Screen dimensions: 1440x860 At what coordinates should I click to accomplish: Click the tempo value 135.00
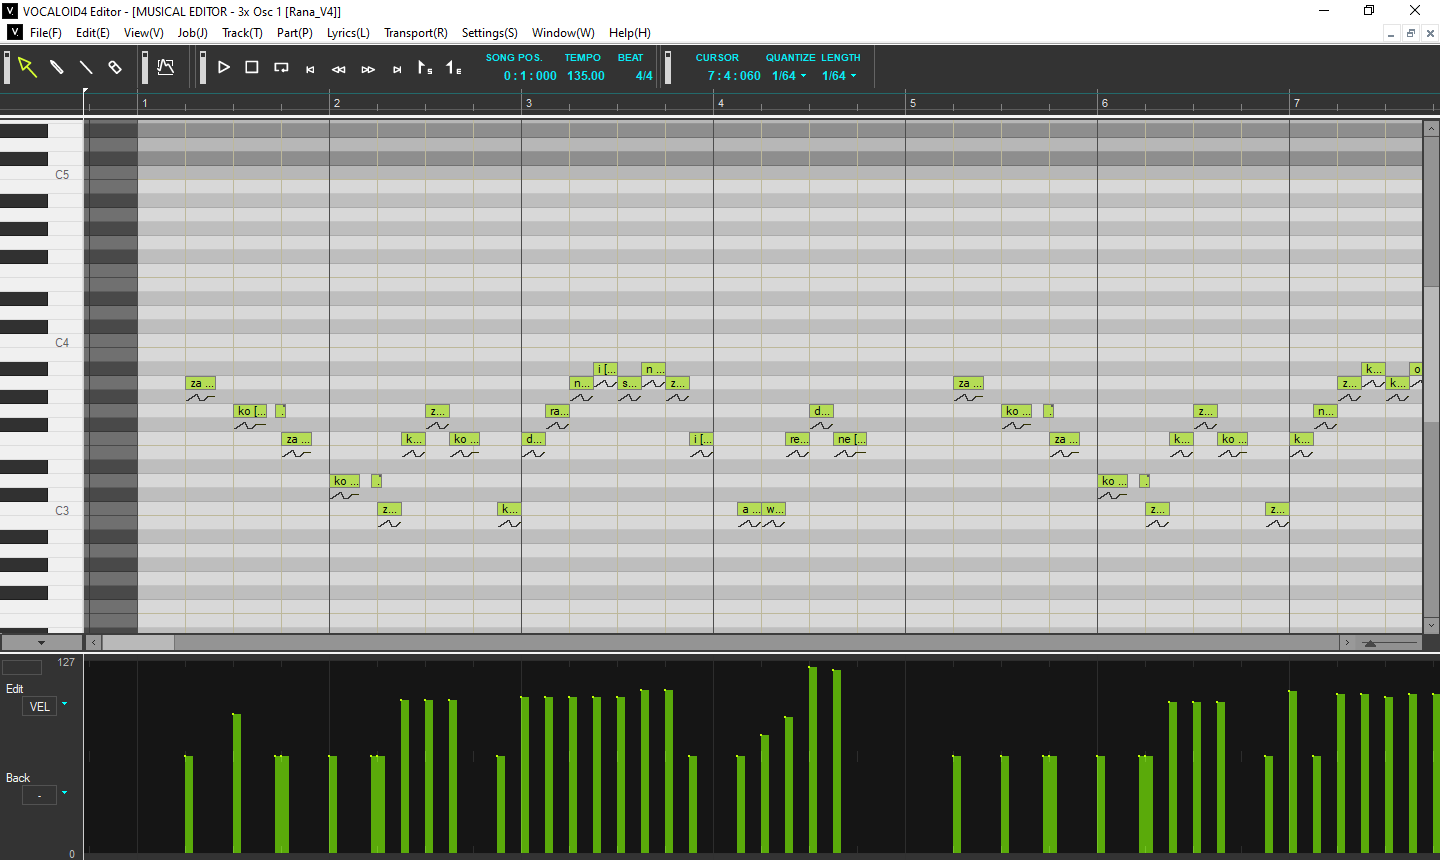[x=586, y=76]
